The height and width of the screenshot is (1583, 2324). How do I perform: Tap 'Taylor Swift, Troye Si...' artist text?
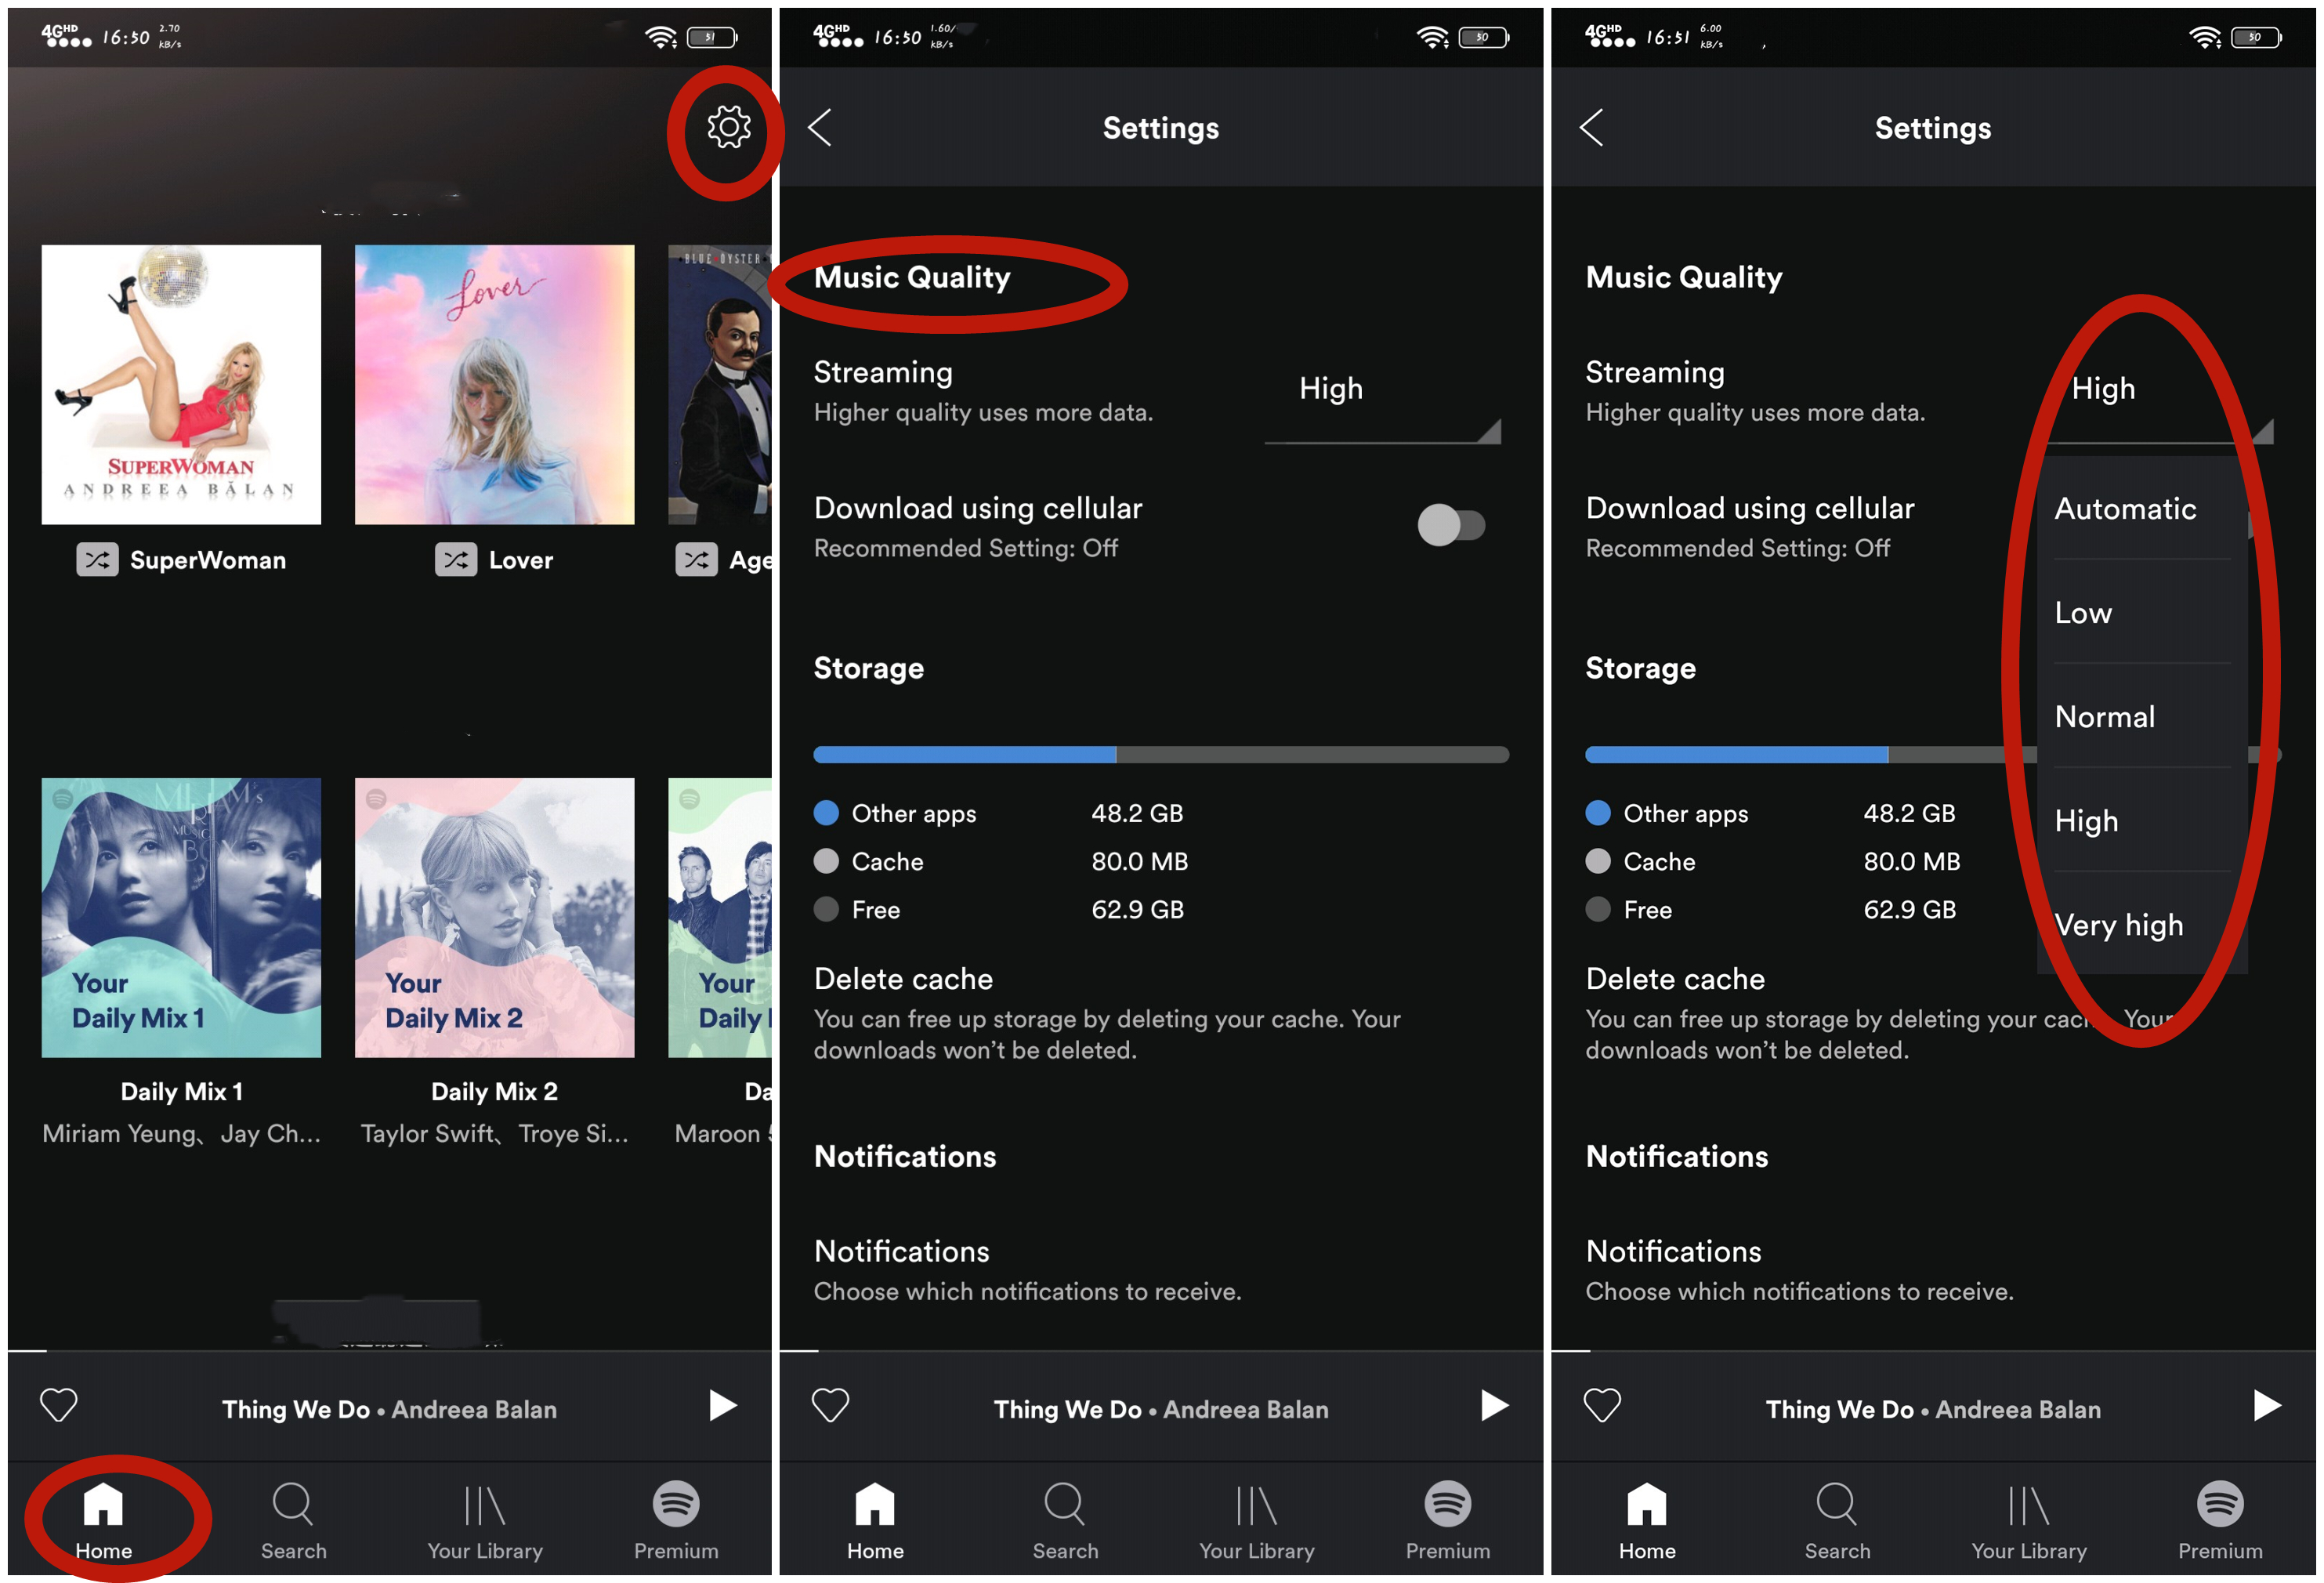click(x=494, y=1134)
